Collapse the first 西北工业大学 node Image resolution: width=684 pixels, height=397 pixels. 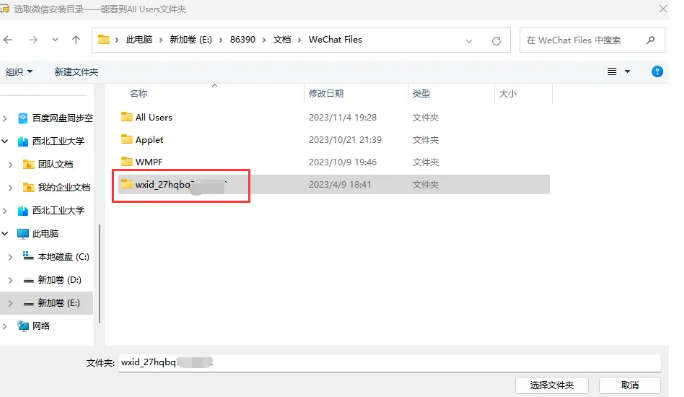coord(5,141)
